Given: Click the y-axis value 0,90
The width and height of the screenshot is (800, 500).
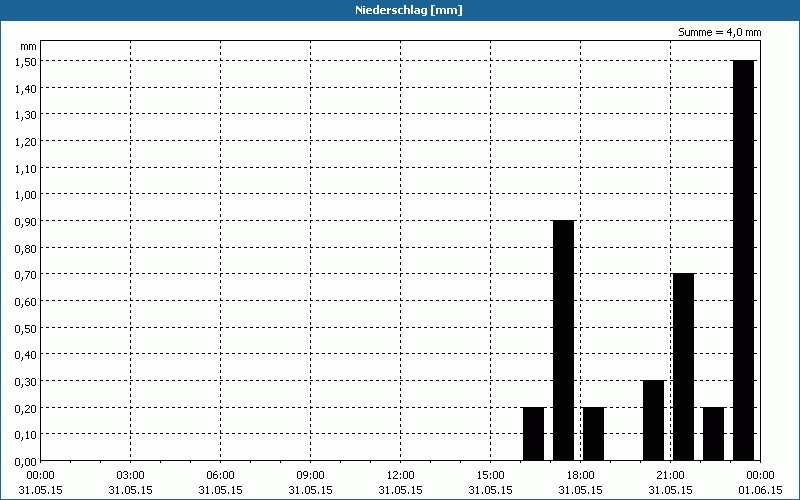Looking at the screenshot, I should point(26,222).
